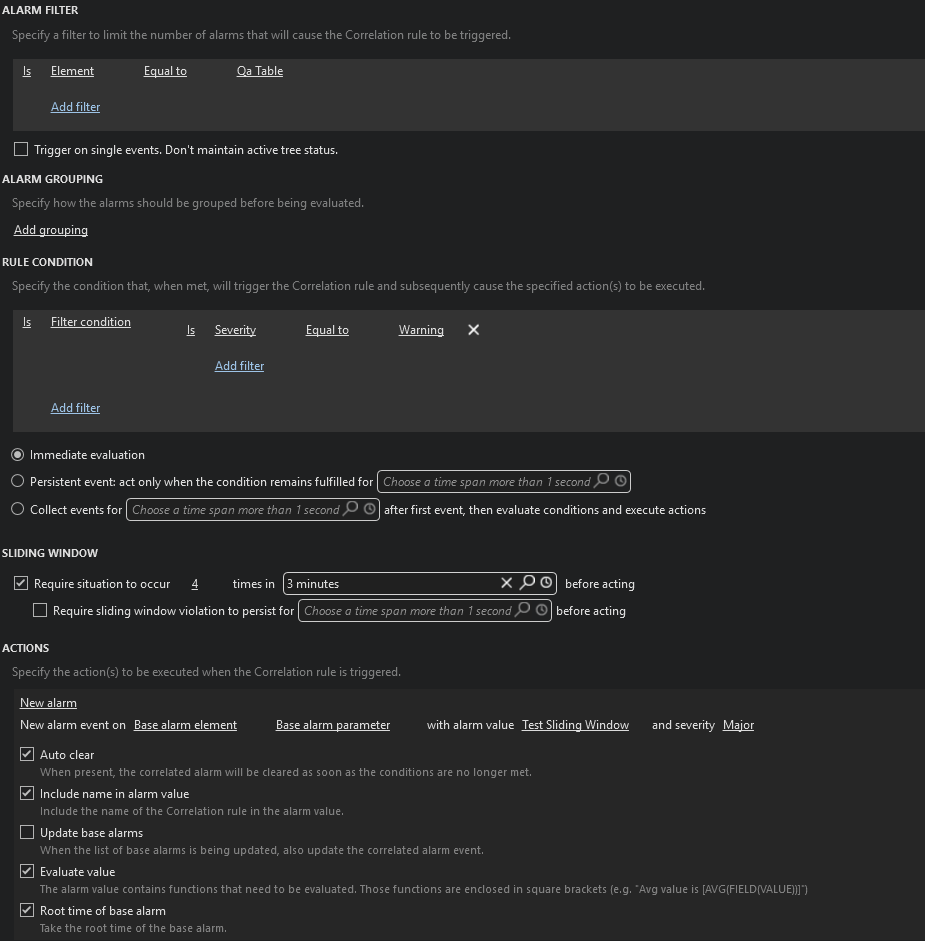Edit the Test Sliding Window alarm value
925x941 pixels.
pyautogui.click(x=575, y=725)
